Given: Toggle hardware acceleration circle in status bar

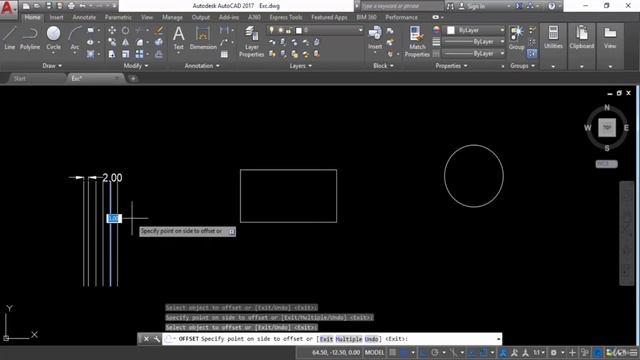Looking at the screenshot, I should click(598, 352).
